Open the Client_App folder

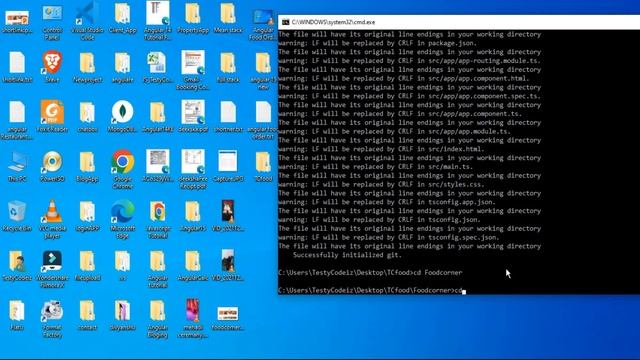[x=122, y=18]
